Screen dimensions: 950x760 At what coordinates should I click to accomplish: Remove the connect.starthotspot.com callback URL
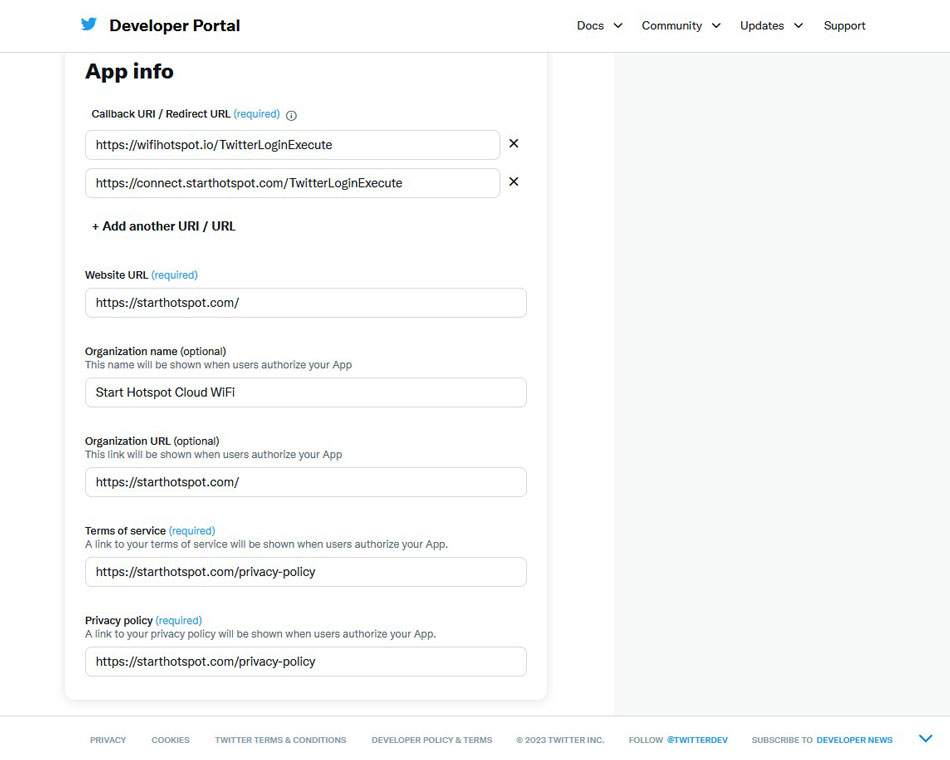tap(514, 182)
